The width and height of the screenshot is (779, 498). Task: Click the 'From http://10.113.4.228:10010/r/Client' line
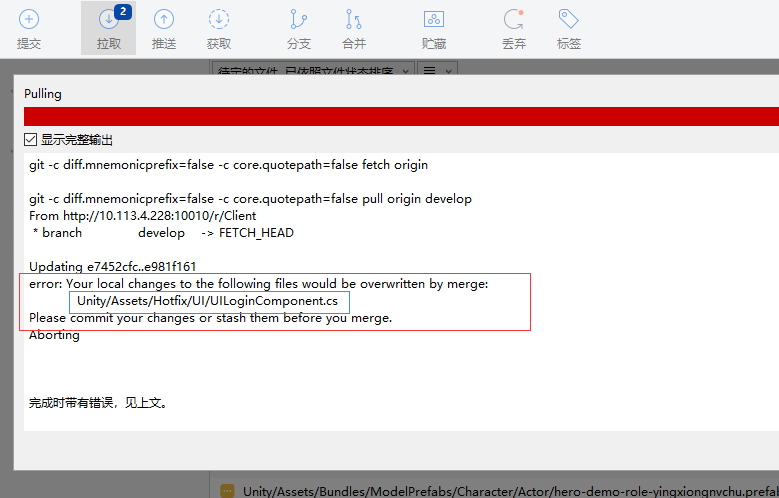point(143,216)
